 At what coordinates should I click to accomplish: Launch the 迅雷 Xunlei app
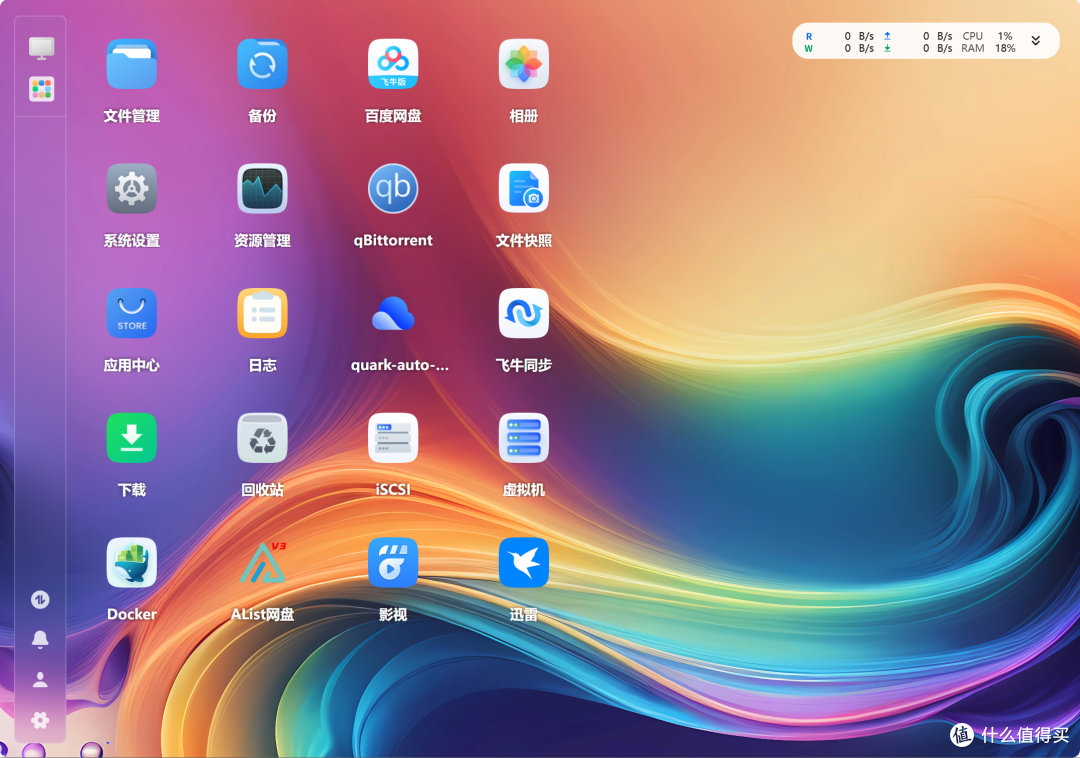coord(523,562)
